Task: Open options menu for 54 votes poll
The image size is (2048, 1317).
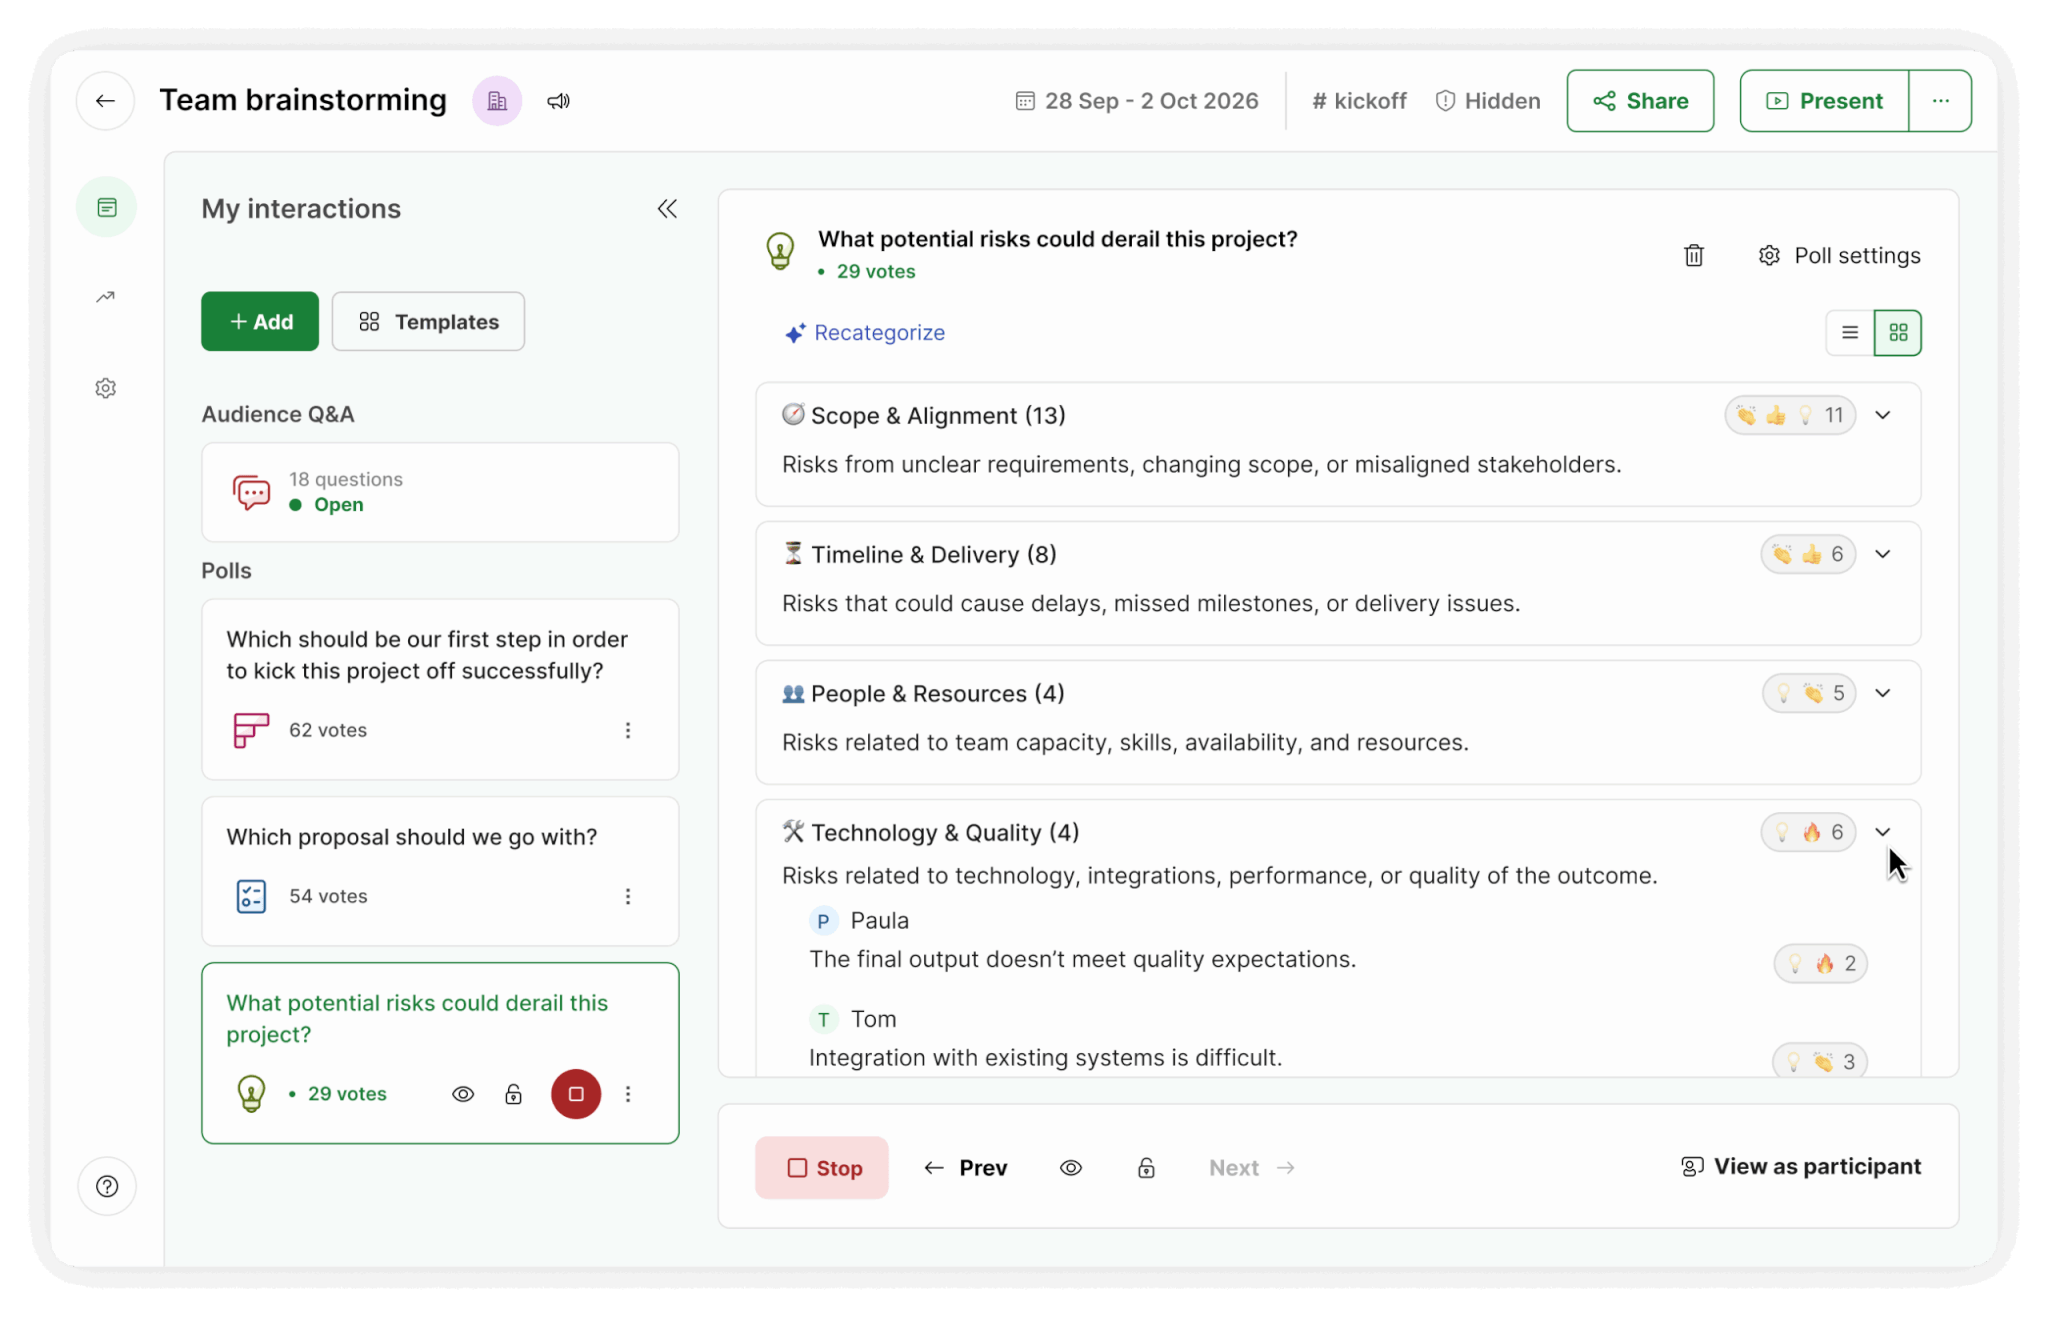Action: pos(628,896)
